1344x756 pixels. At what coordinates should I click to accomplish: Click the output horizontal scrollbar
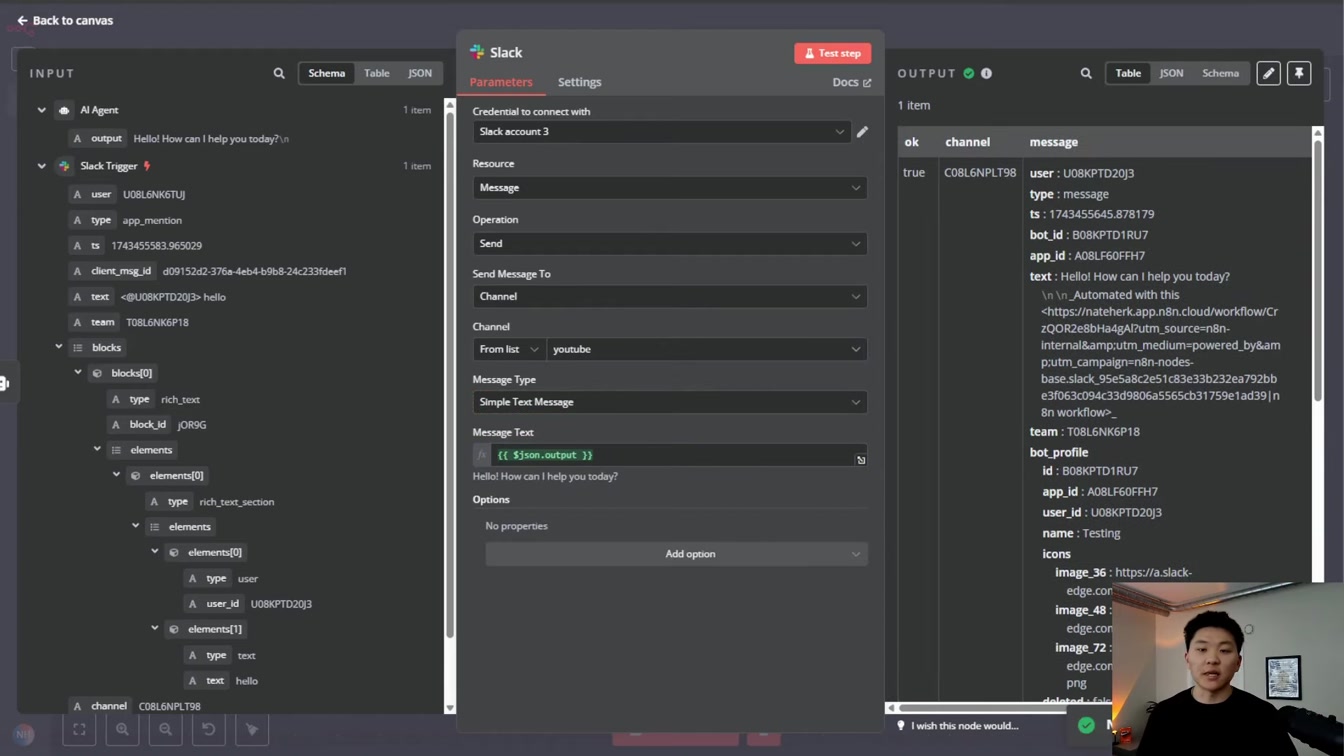[980, 708]
